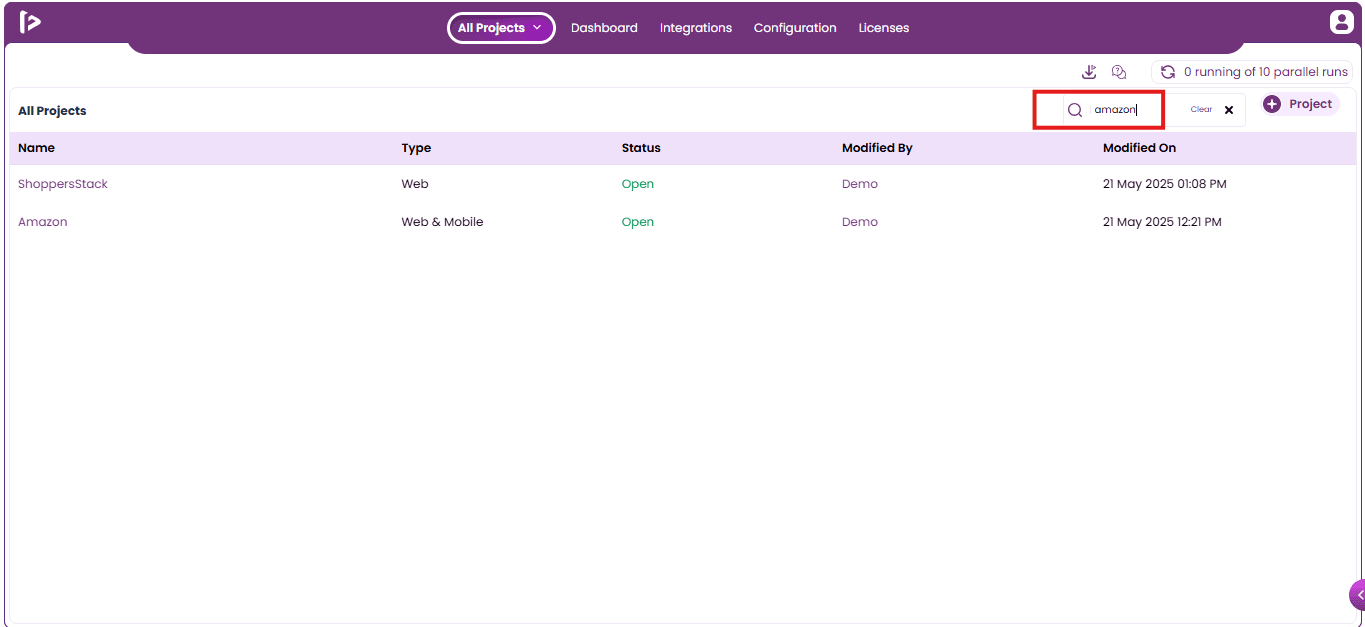Open the purple side panel chevron handle
Viewport: 1365px width, 627px height.
point(1358,595)
